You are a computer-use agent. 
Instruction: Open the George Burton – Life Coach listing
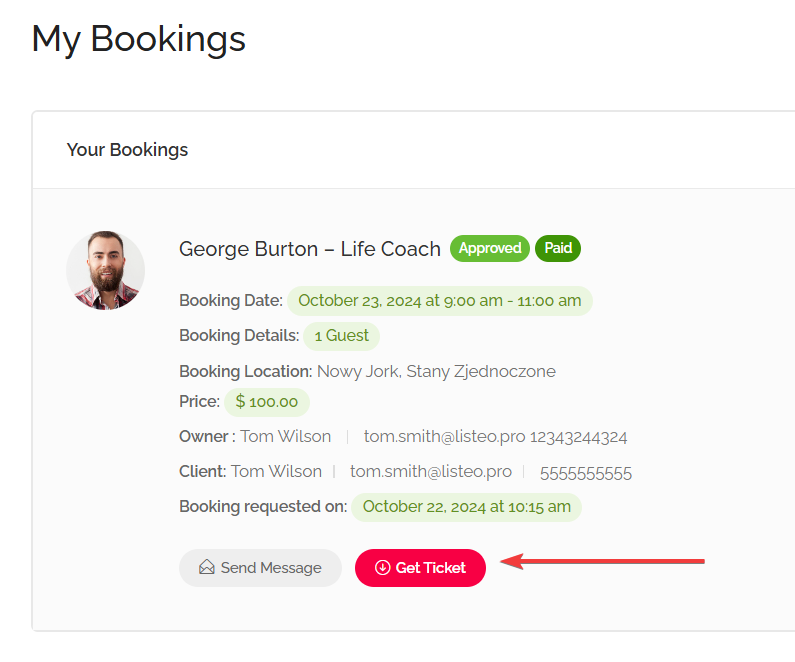point(310,249)
